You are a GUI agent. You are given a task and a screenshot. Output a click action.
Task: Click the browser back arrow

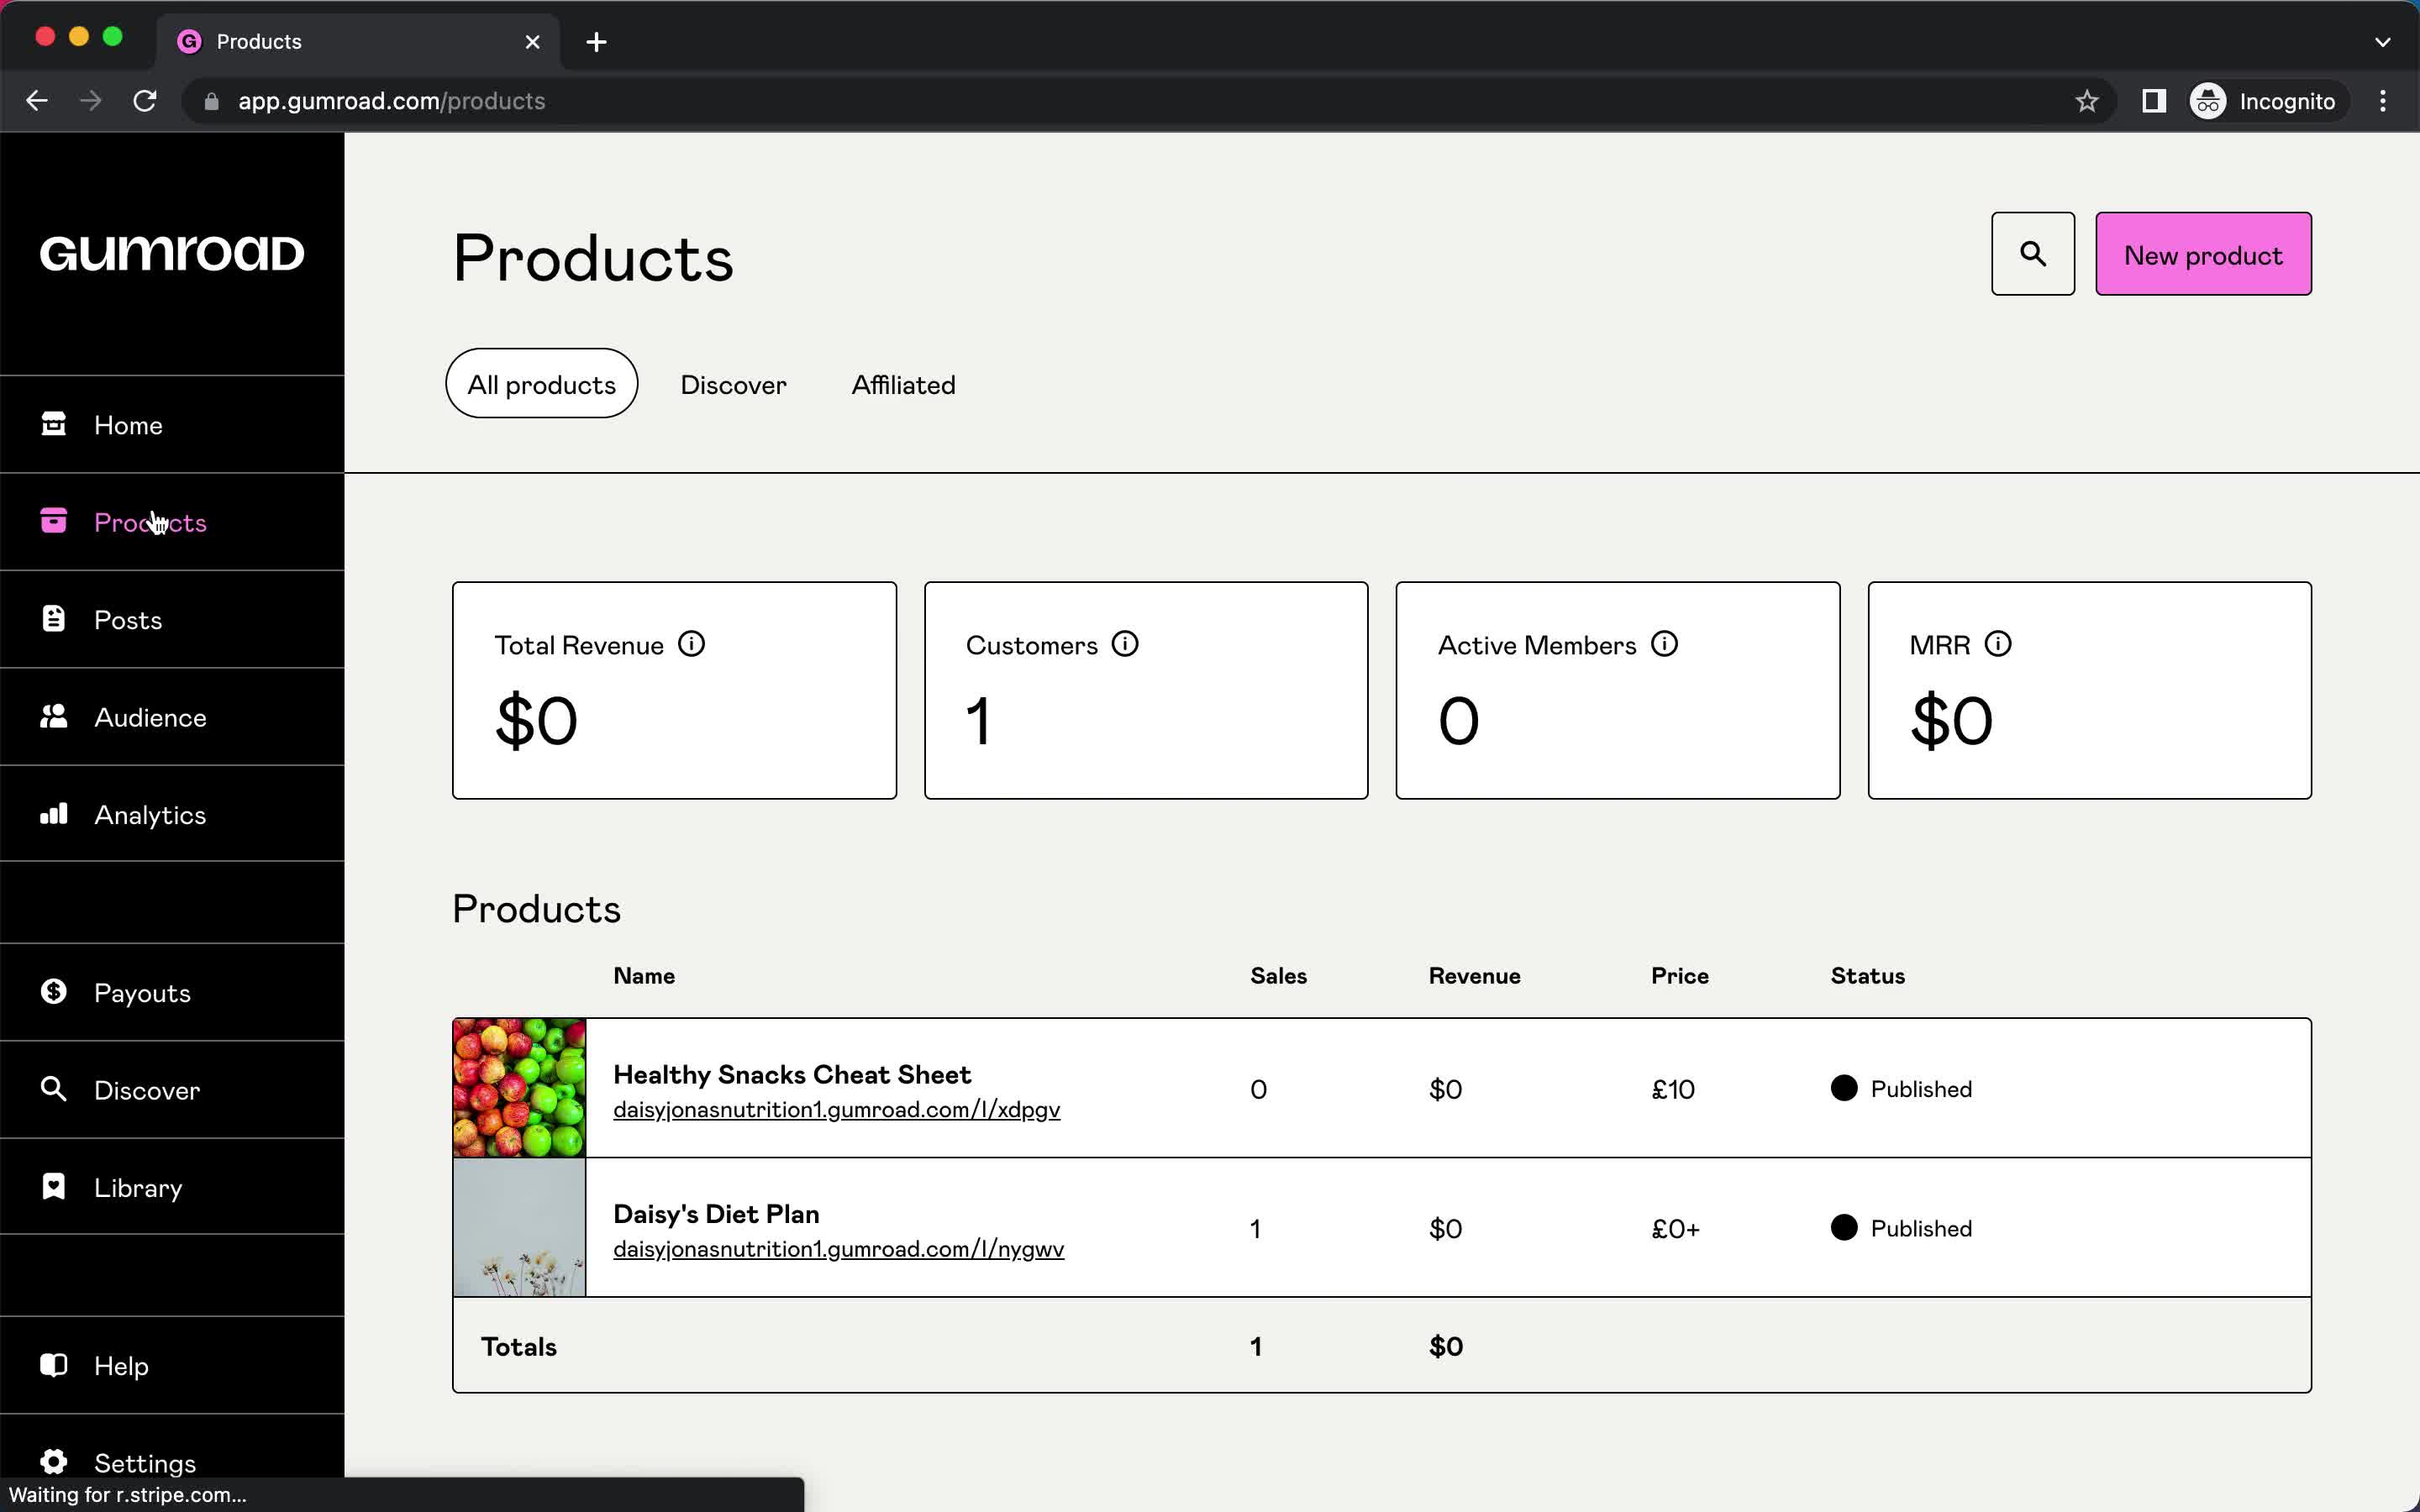37,101
